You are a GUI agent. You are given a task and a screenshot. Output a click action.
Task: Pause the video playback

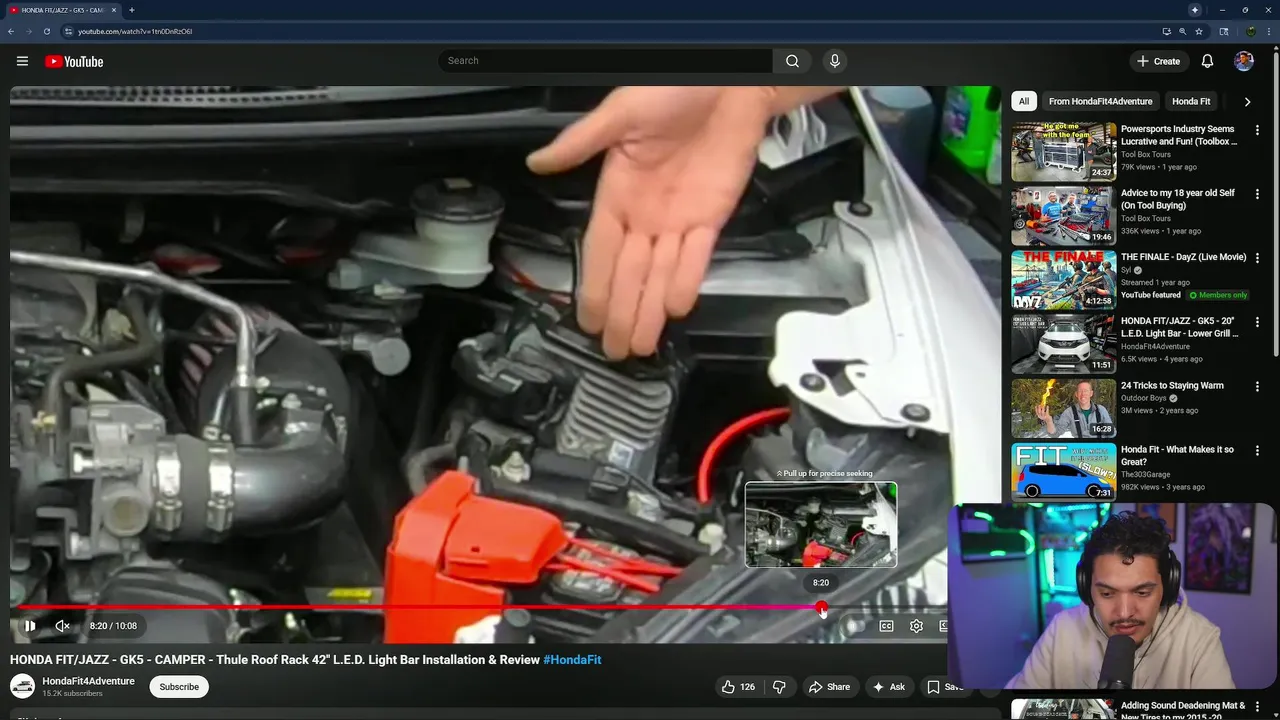[x=30, y=626]
